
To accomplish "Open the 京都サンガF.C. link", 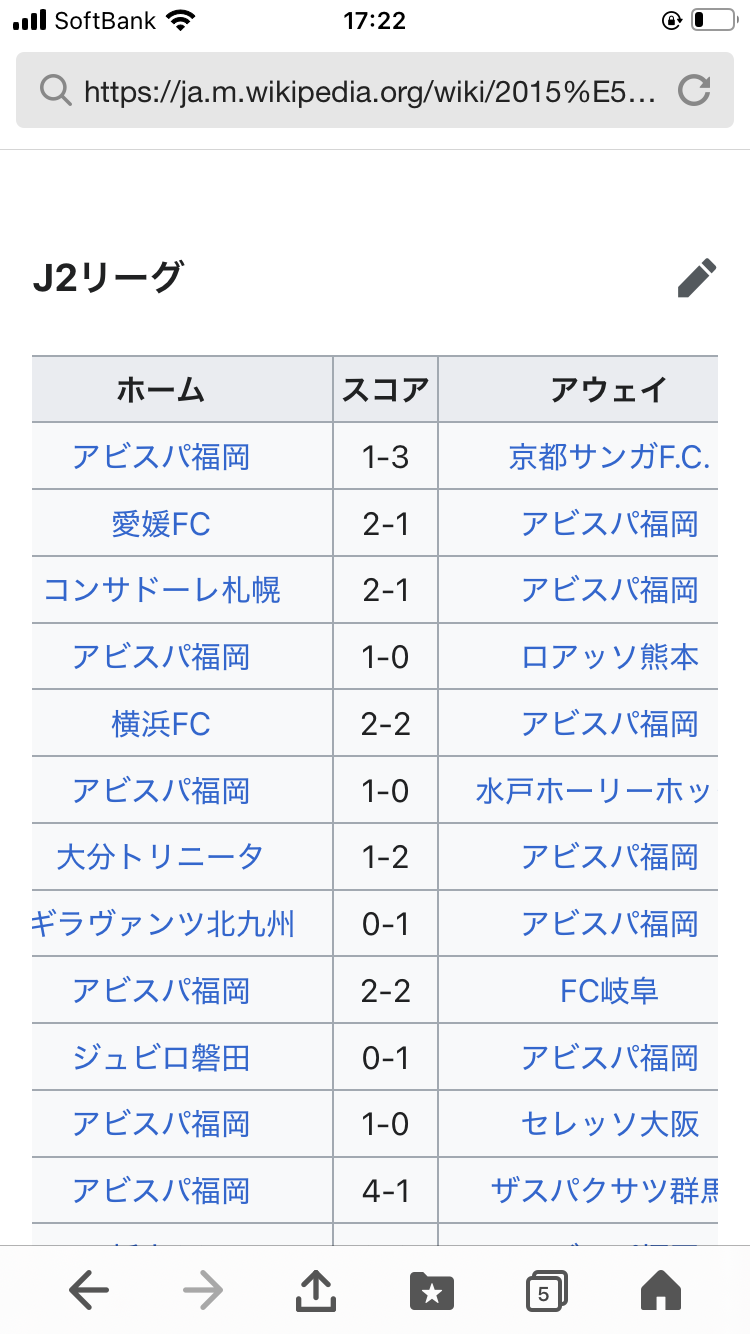I will point(609,457).
